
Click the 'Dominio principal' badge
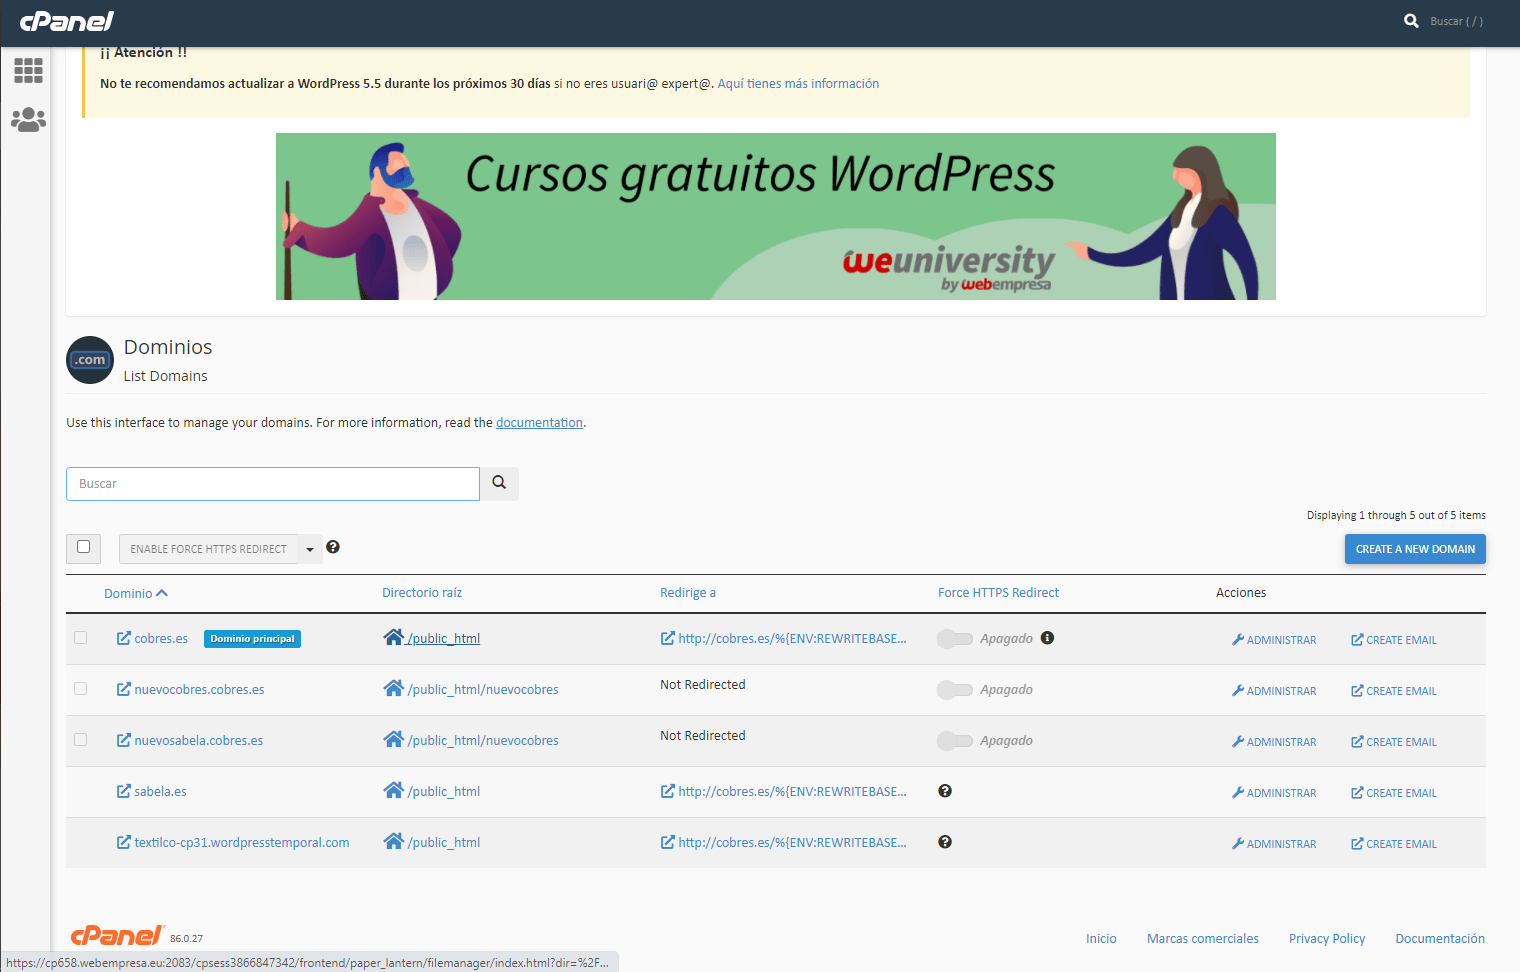point(252,639)
